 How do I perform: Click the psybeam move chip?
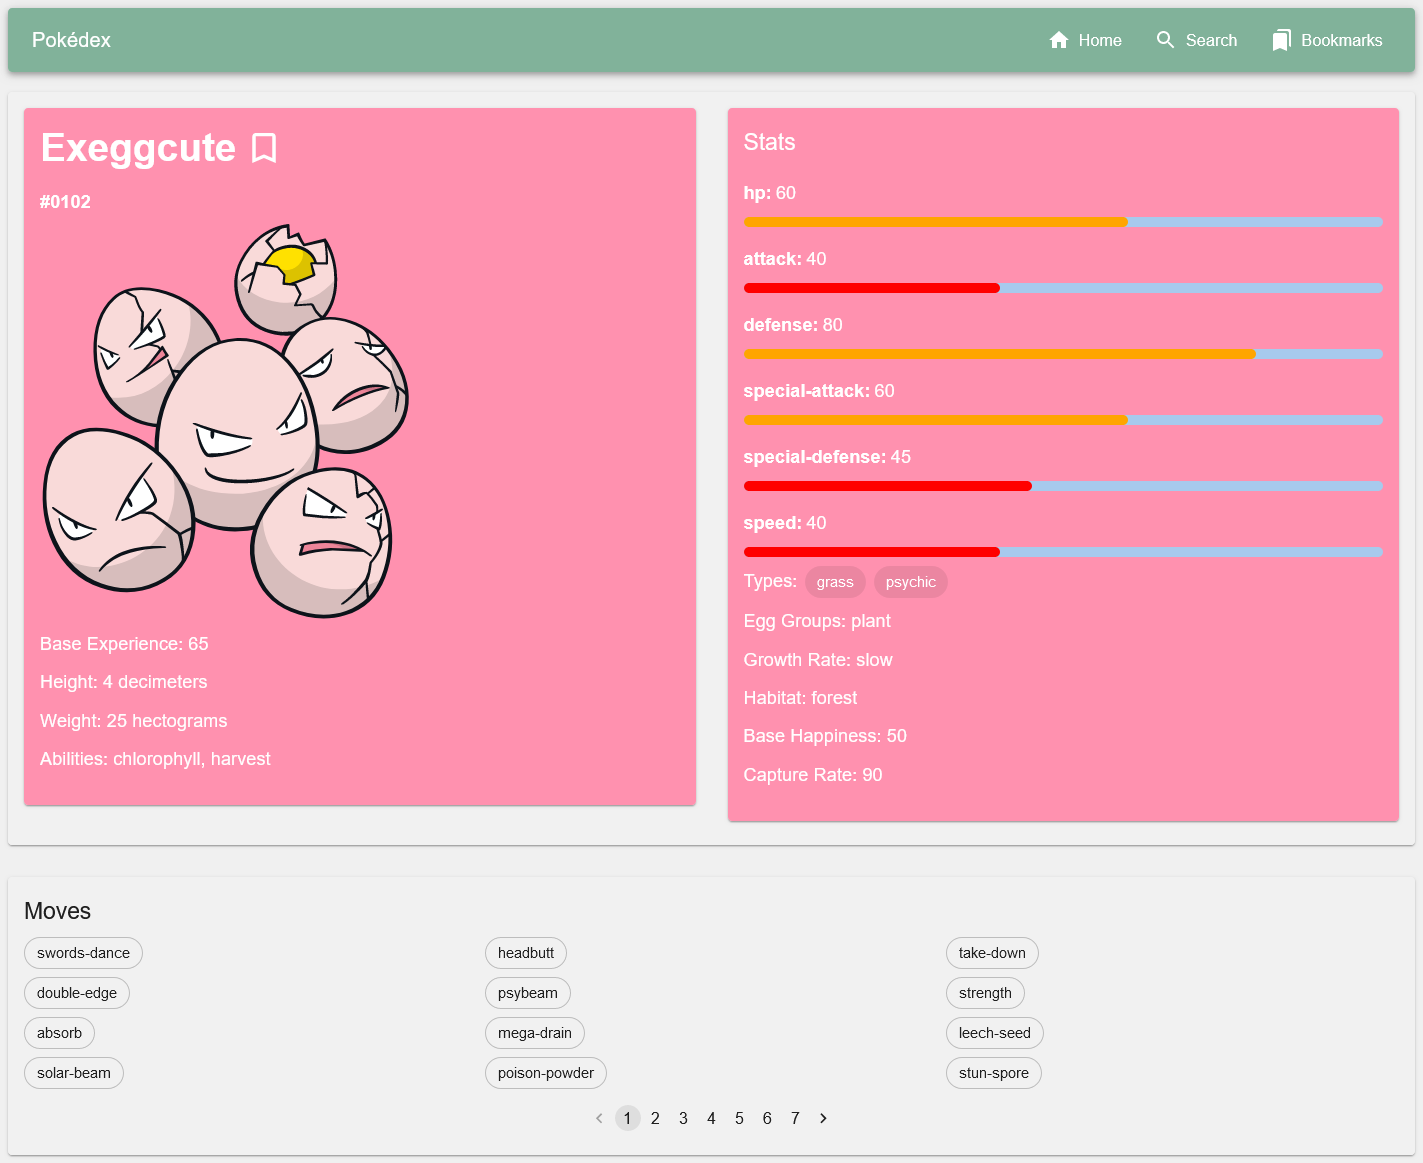point(528,993)
